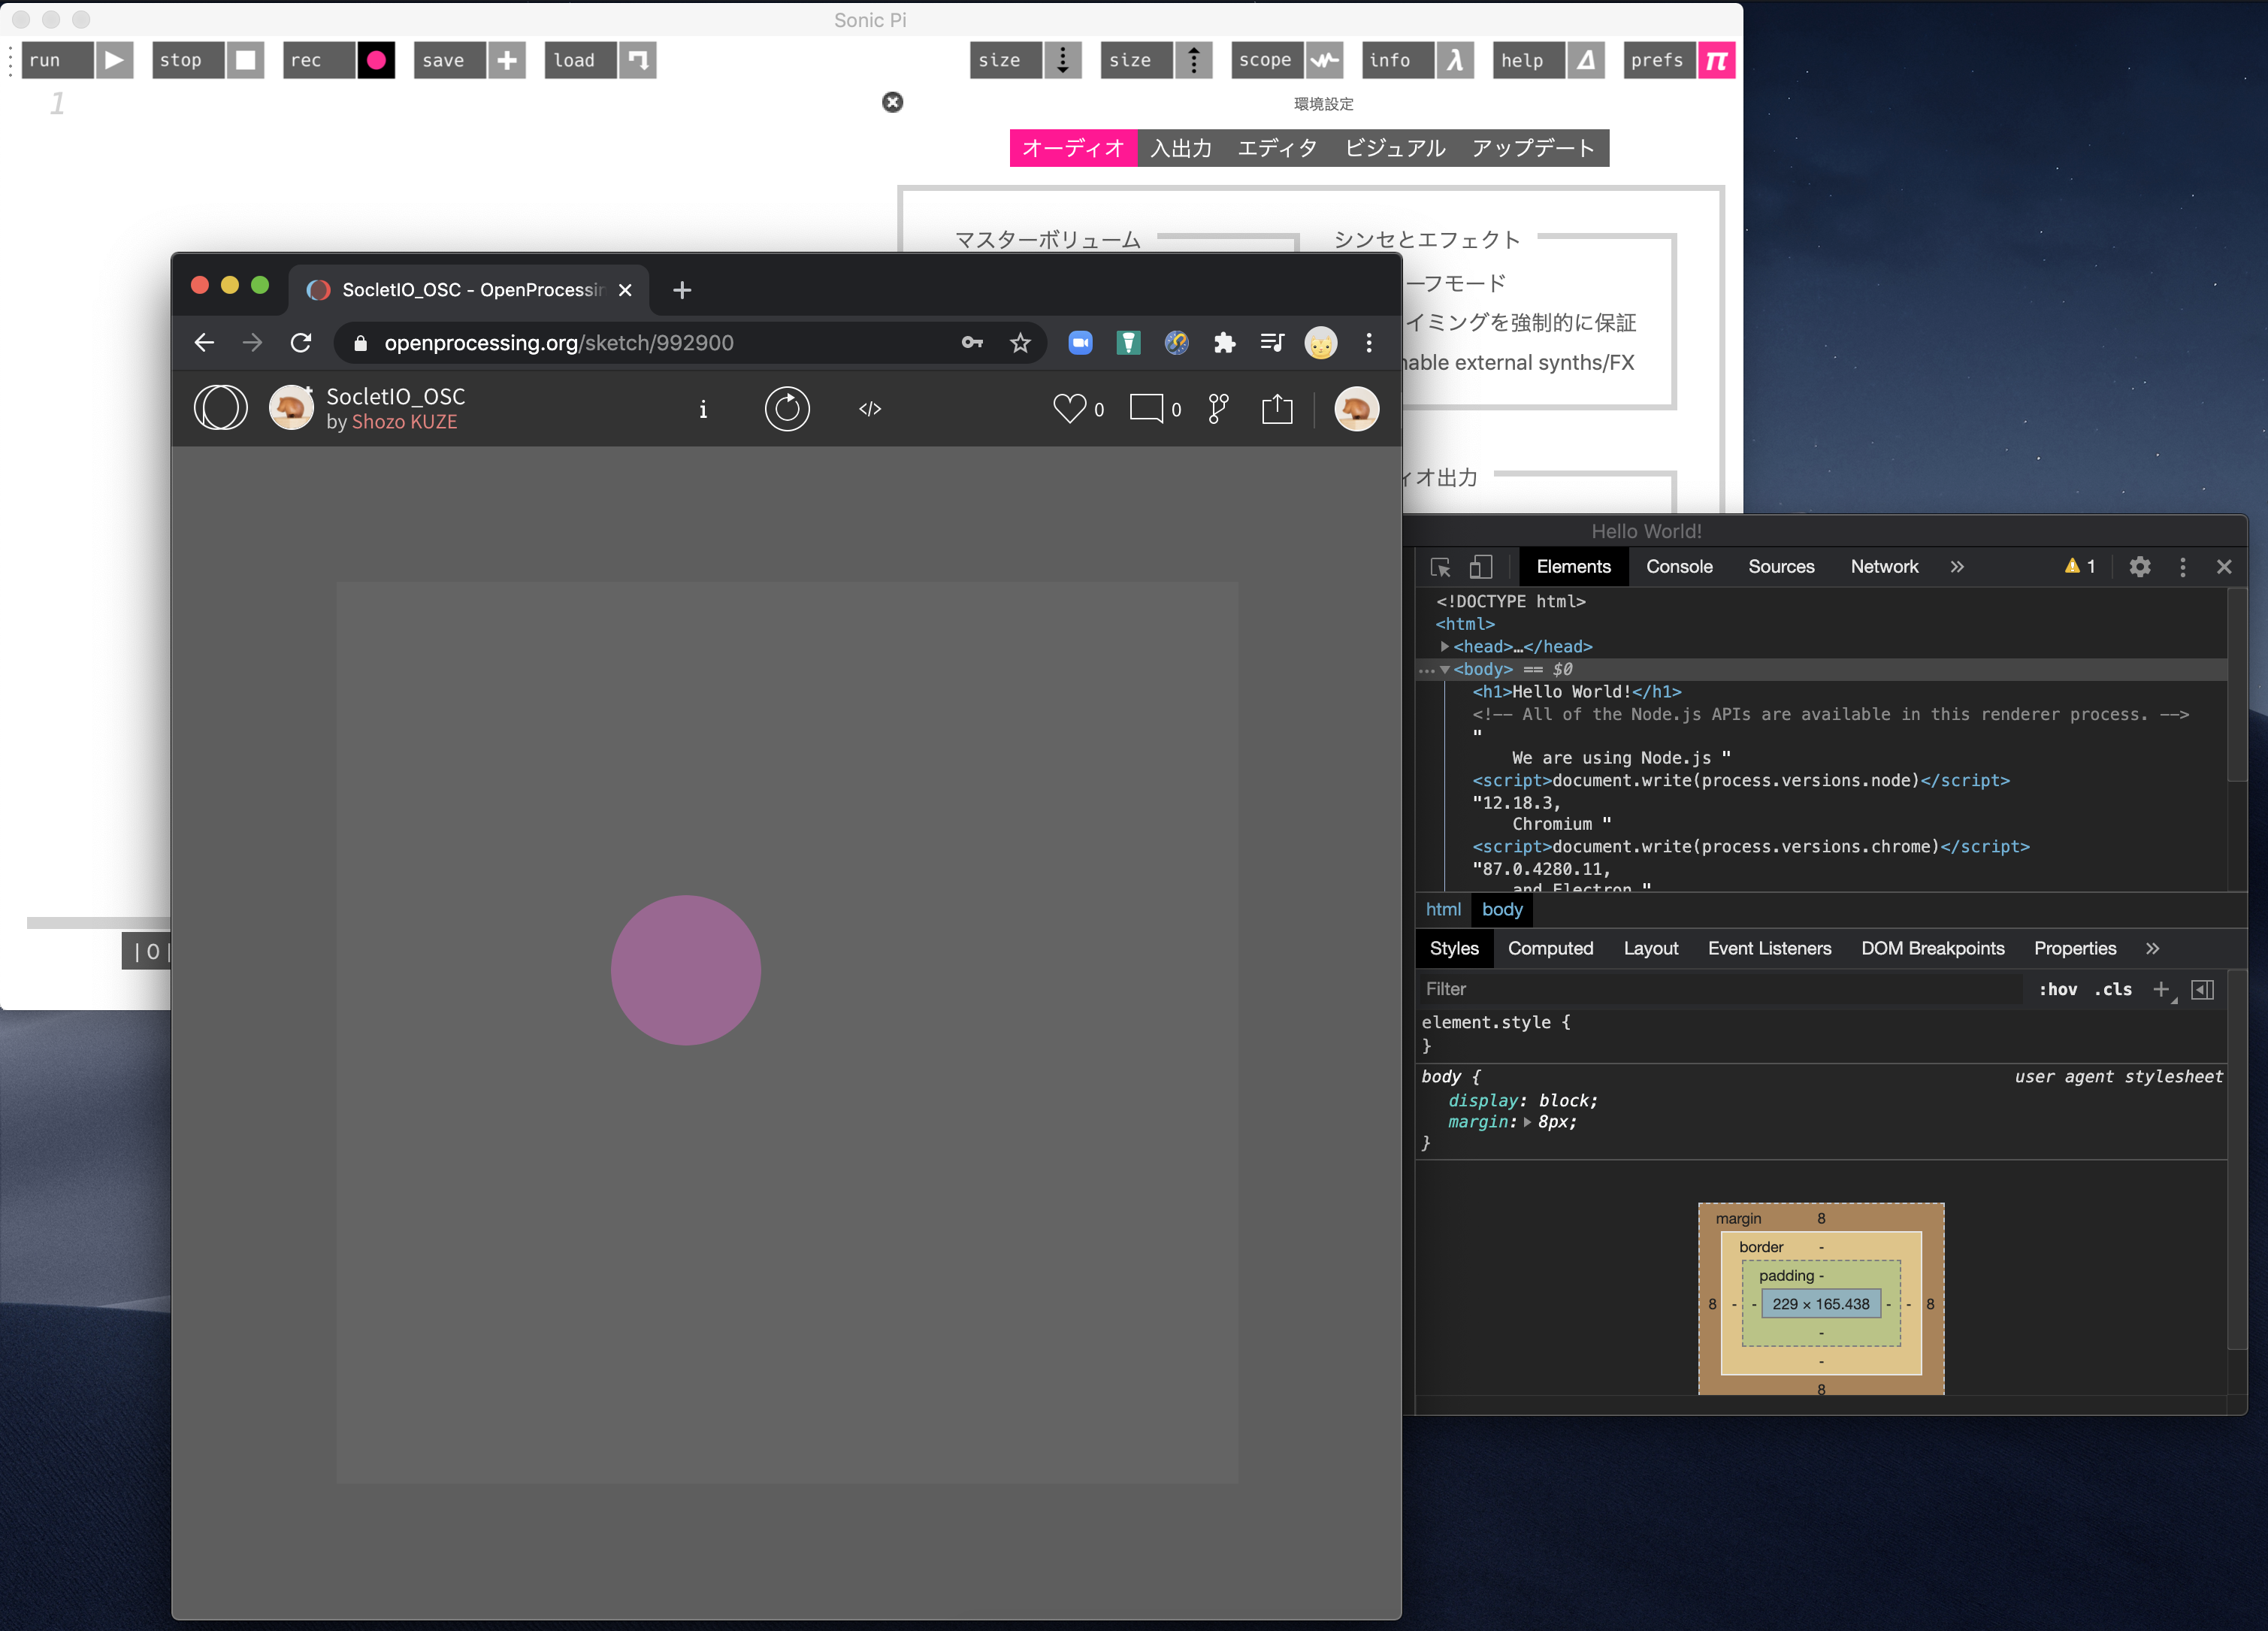Switch to the Console tab
2268x1631 pixels.
(1679, 567)
